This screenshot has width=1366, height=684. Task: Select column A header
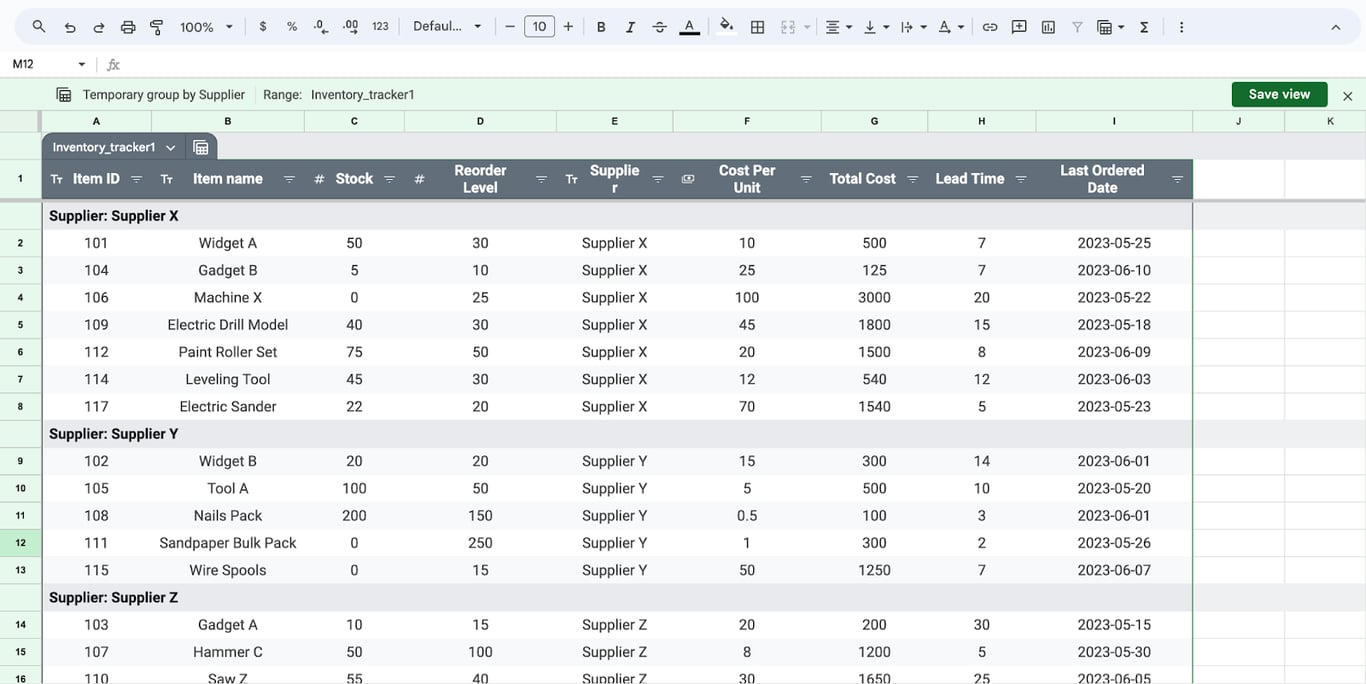[x=96, y=121]
